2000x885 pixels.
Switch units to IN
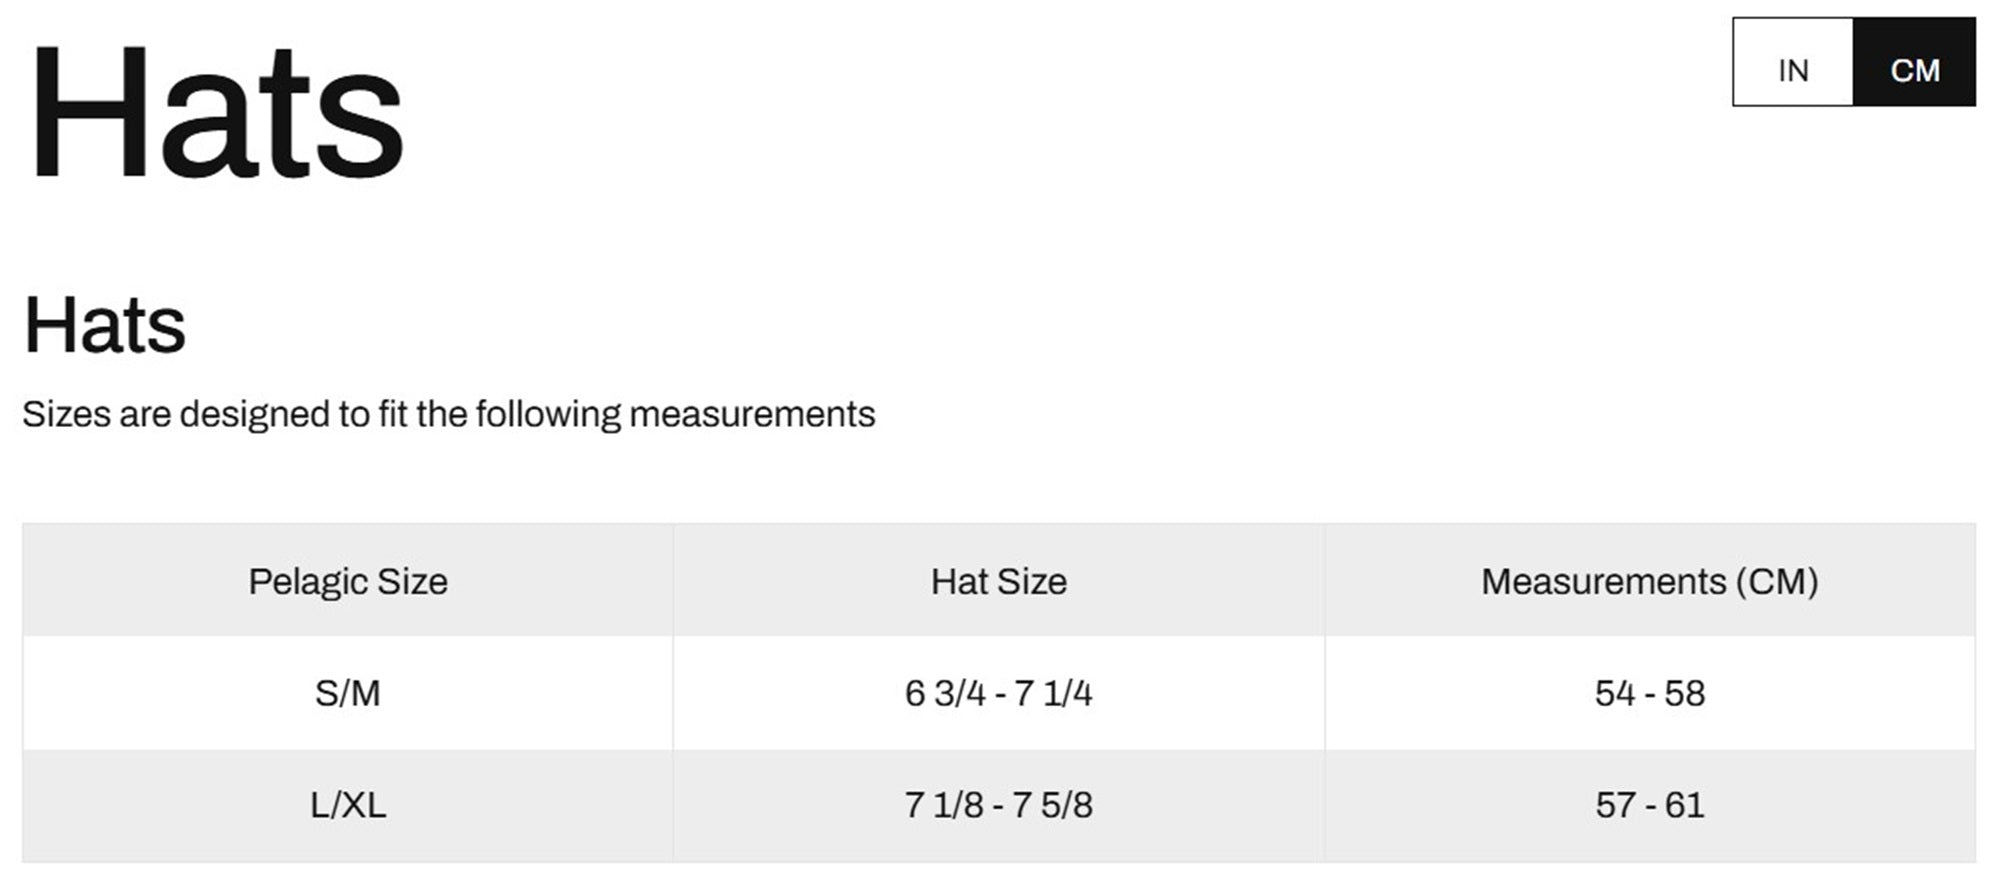[1793, 61]
